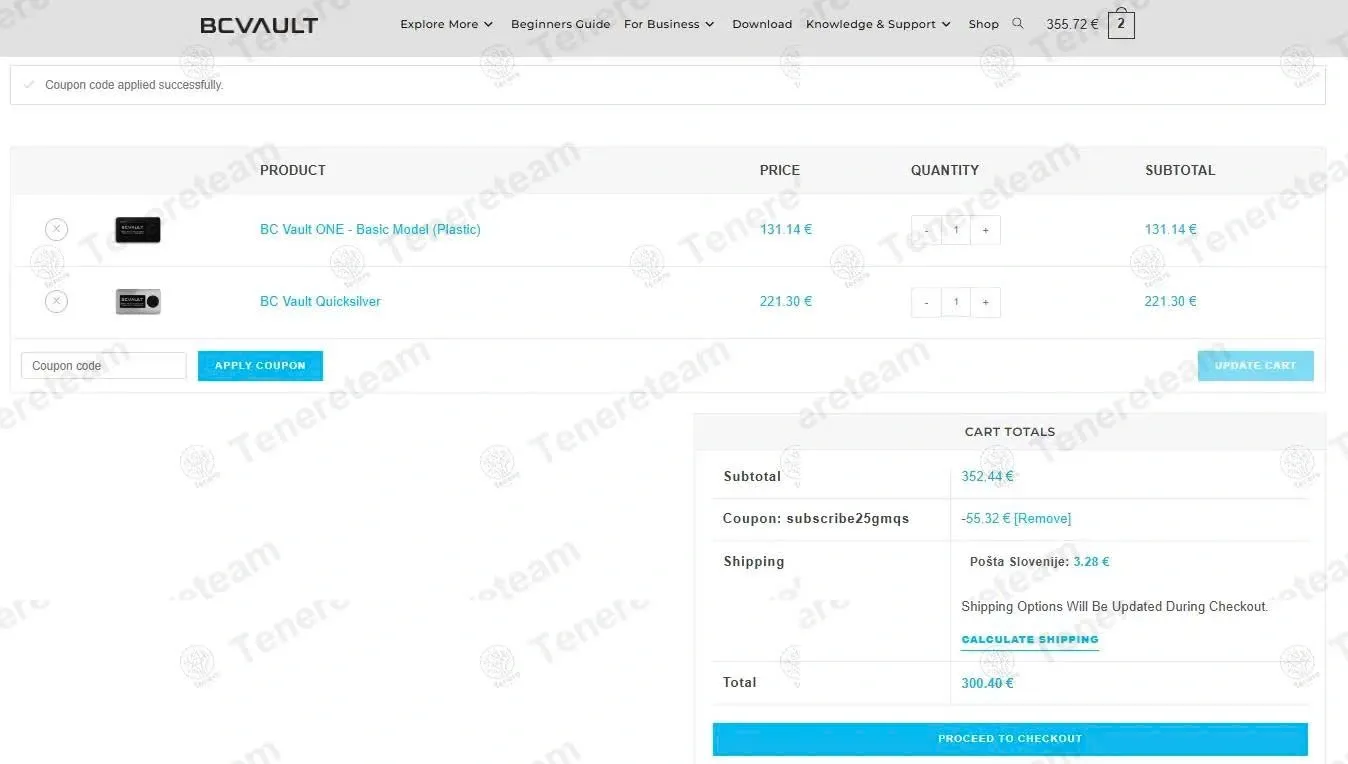Click the Pošta Slovenije 3.28 € shipping option
1348x764 pixels.
click(1039, 562)
